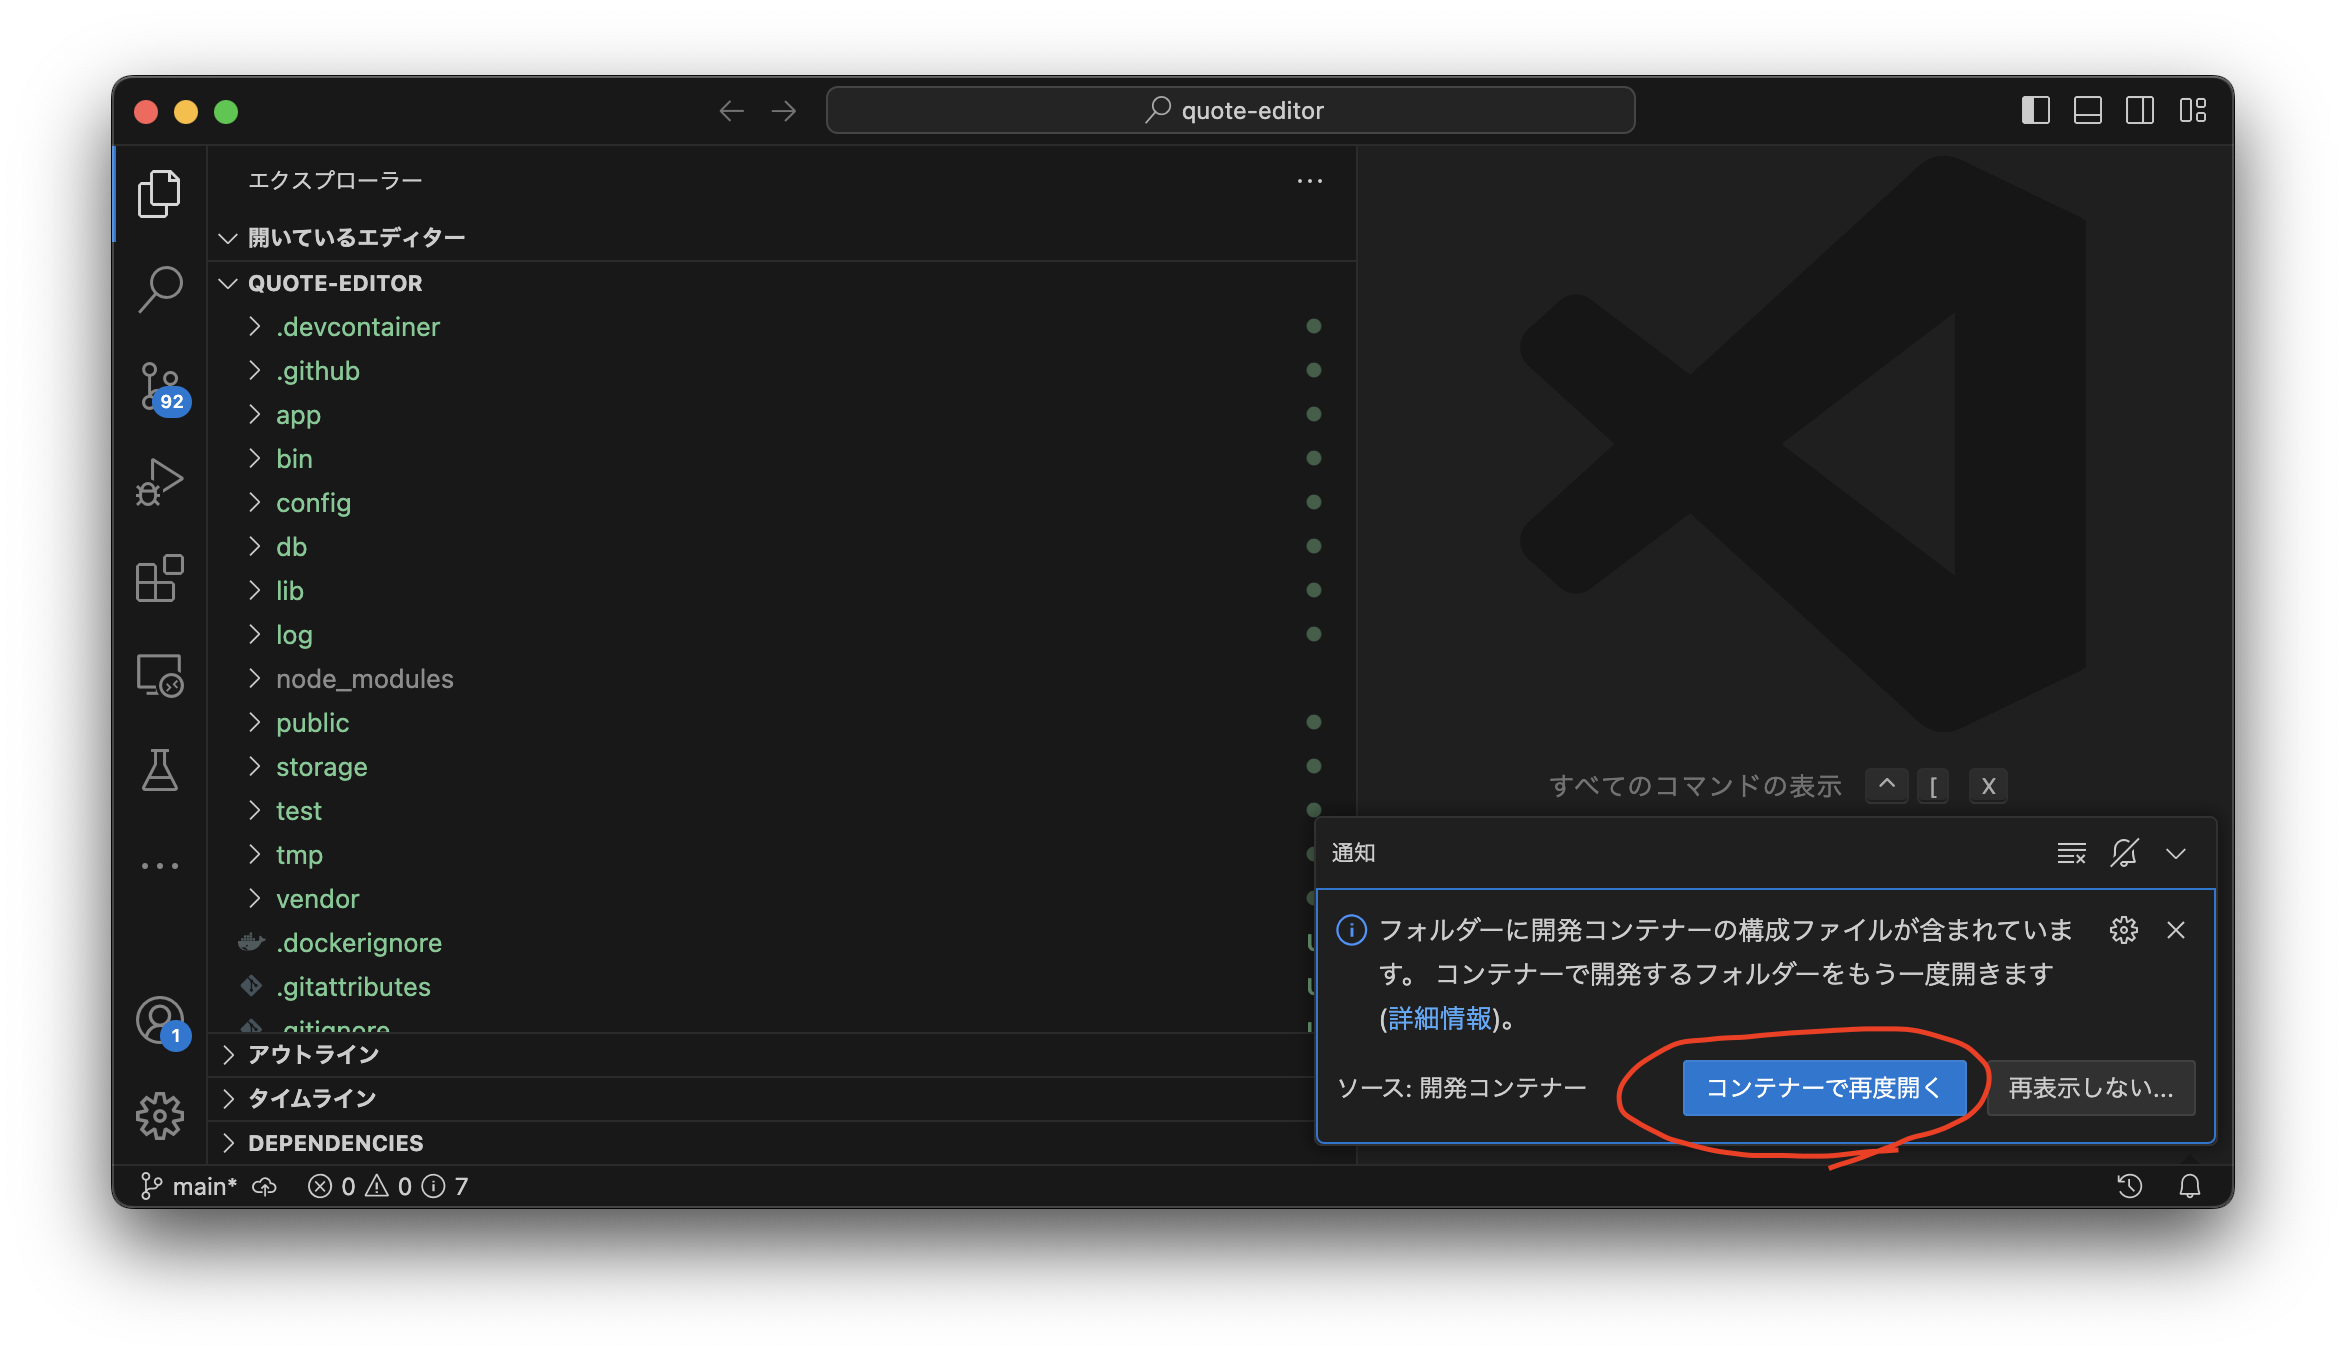
Task: Collapse the QUOTE-EDITOR folder section
Action: [x=782, y=283]
